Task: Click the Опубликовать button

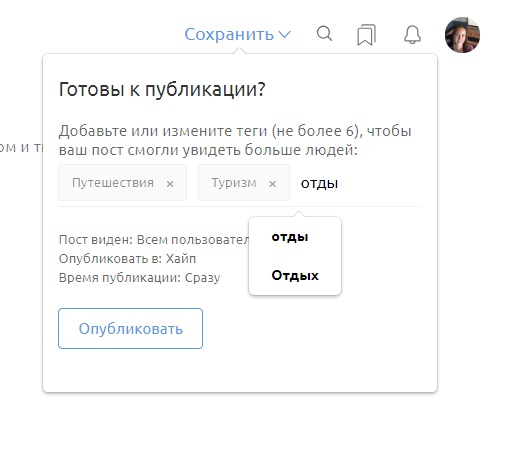Action: [131, 328]
